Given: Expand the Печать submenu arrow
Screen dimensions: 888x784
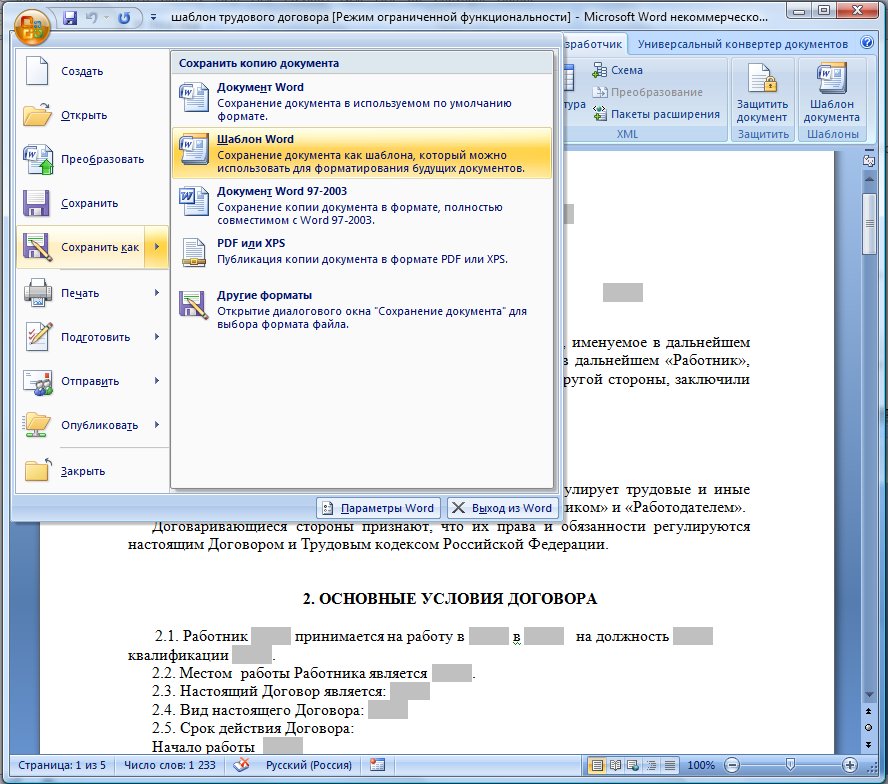Looking at the screenshot, I should point(157,293).
